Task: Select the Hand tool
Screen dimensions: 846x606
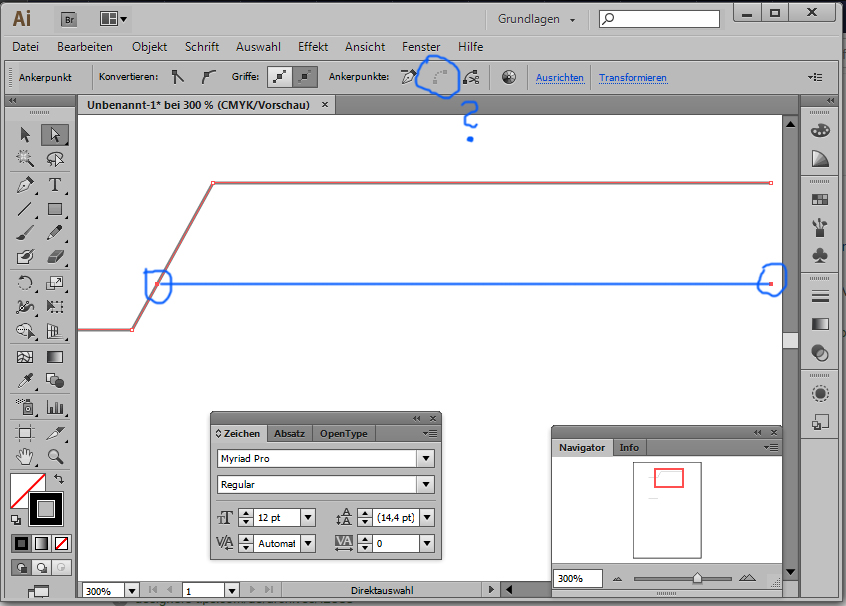Action: tap(25, 456)
